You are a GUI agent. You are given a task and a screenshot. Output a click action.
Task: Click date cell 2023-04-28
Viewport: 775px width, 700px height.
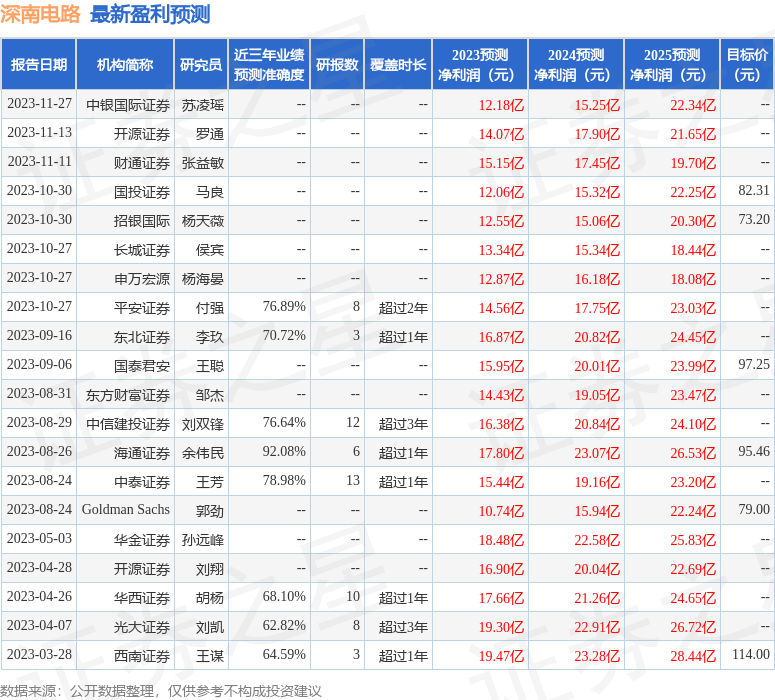point(39,568)
